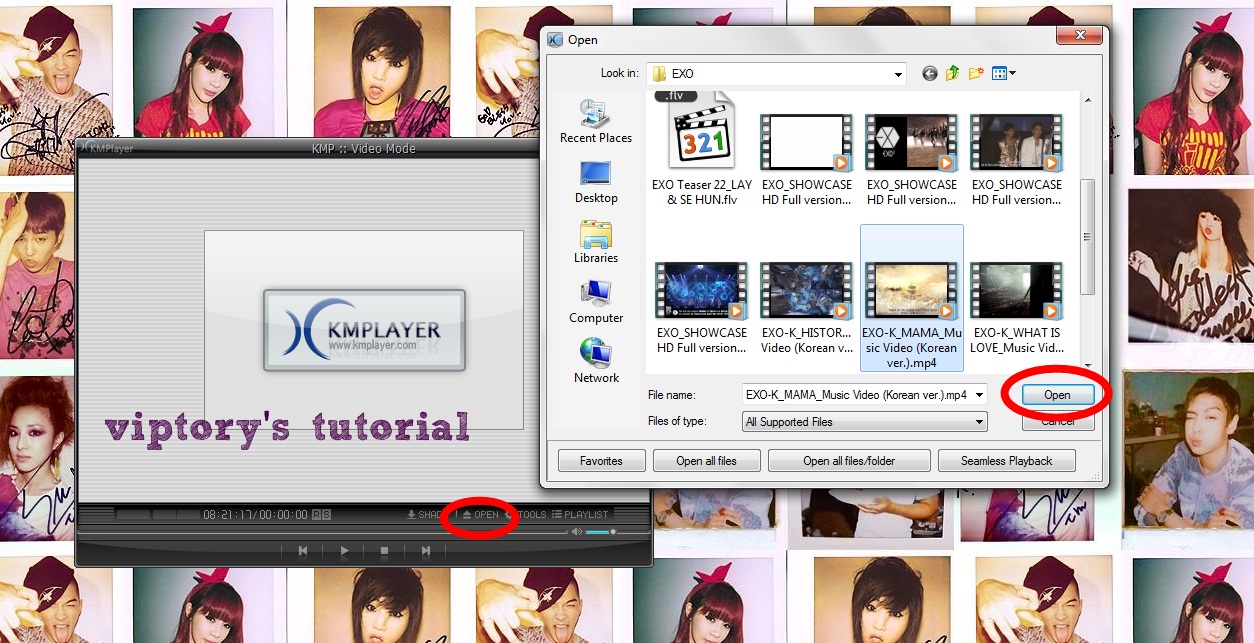Open Computer in places sidebar

click(596, 302)
